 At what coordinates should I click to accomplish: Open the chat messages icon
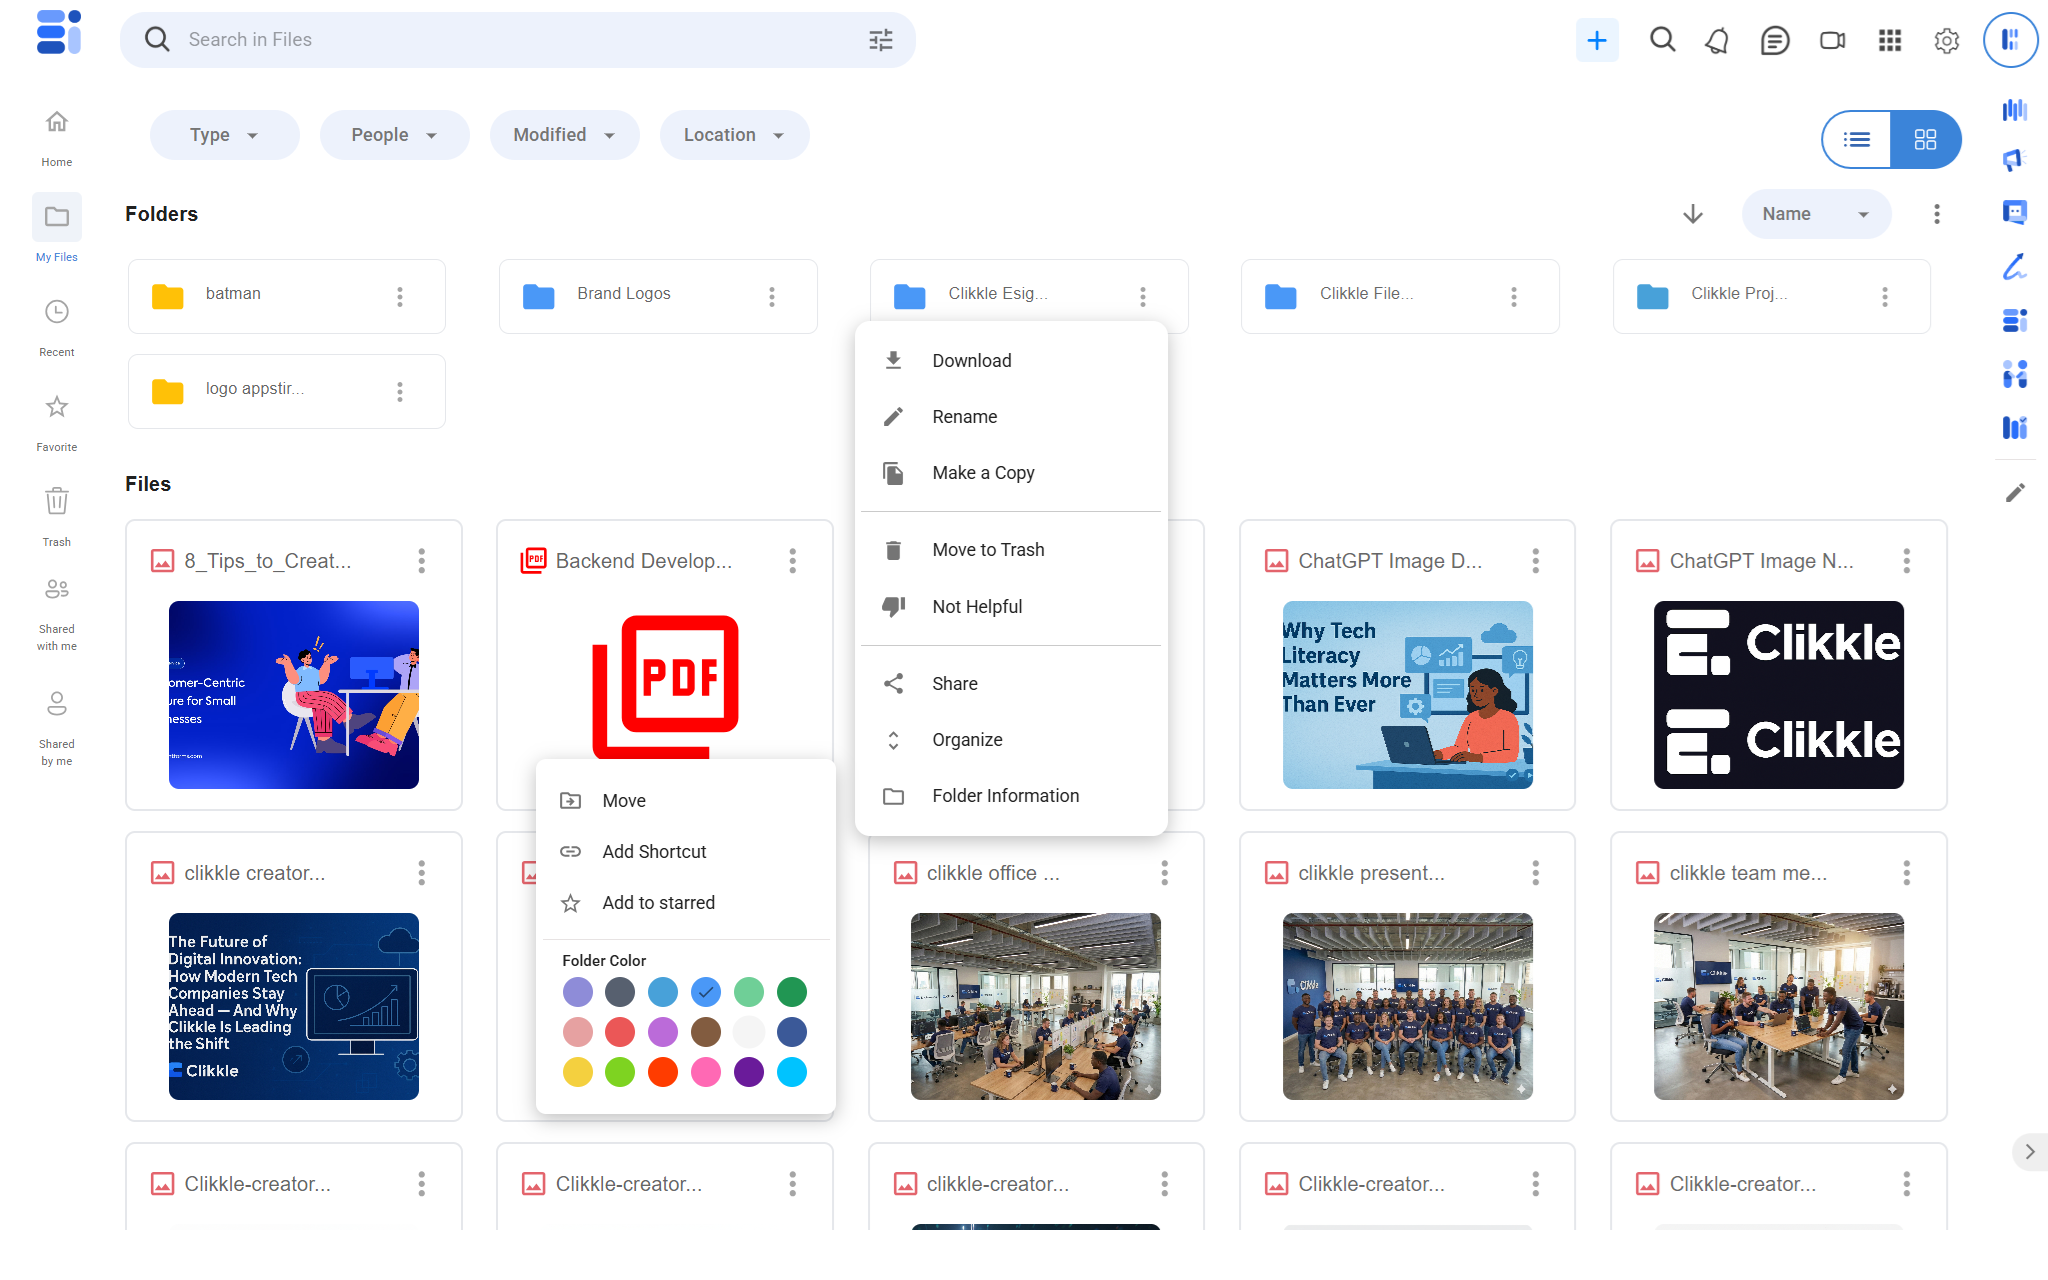[1775, 40]
